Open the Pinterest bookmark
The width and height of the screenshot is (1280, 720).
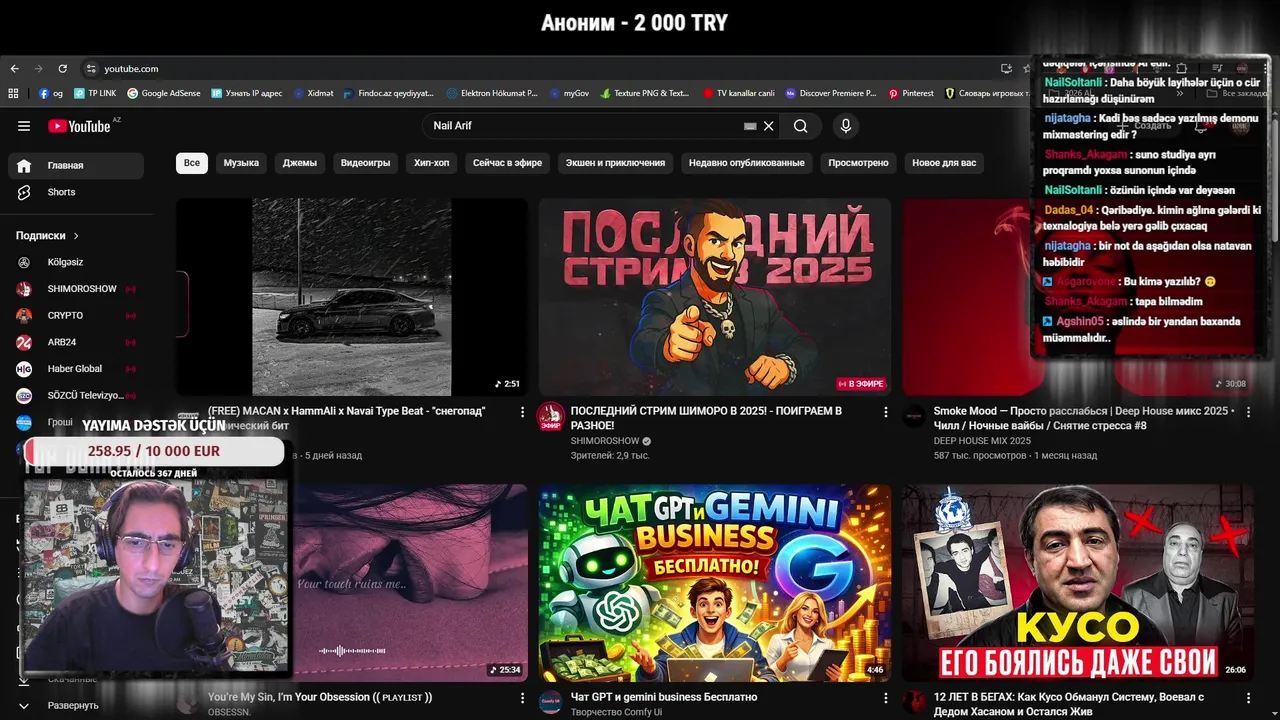[910, 93]
